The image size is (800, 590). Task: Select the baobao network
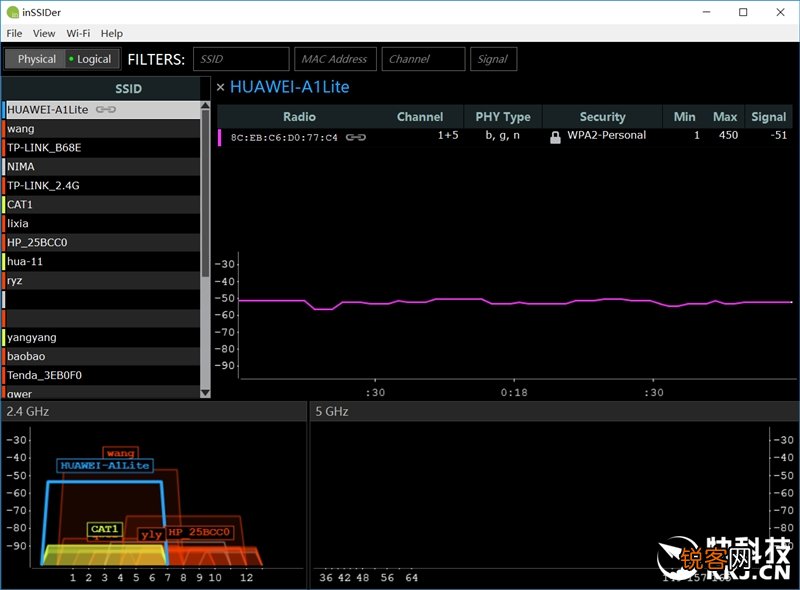click(x=102, y=356)
